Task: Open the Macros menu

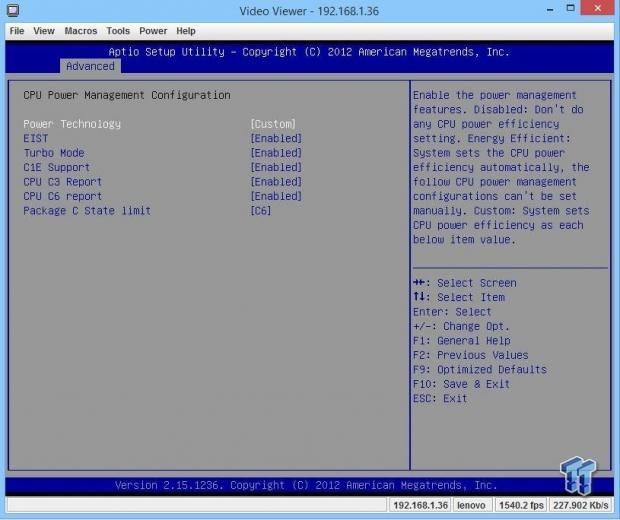Action: click(x=81, y=31)
